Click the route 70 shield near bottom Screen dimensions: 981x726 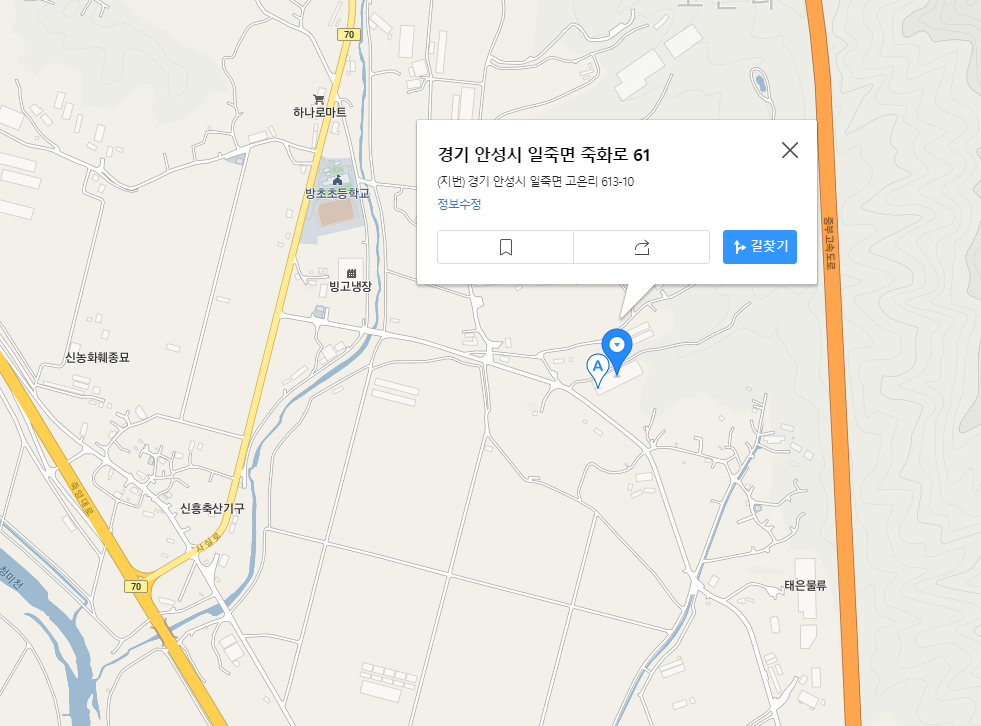tap(136, 586)
